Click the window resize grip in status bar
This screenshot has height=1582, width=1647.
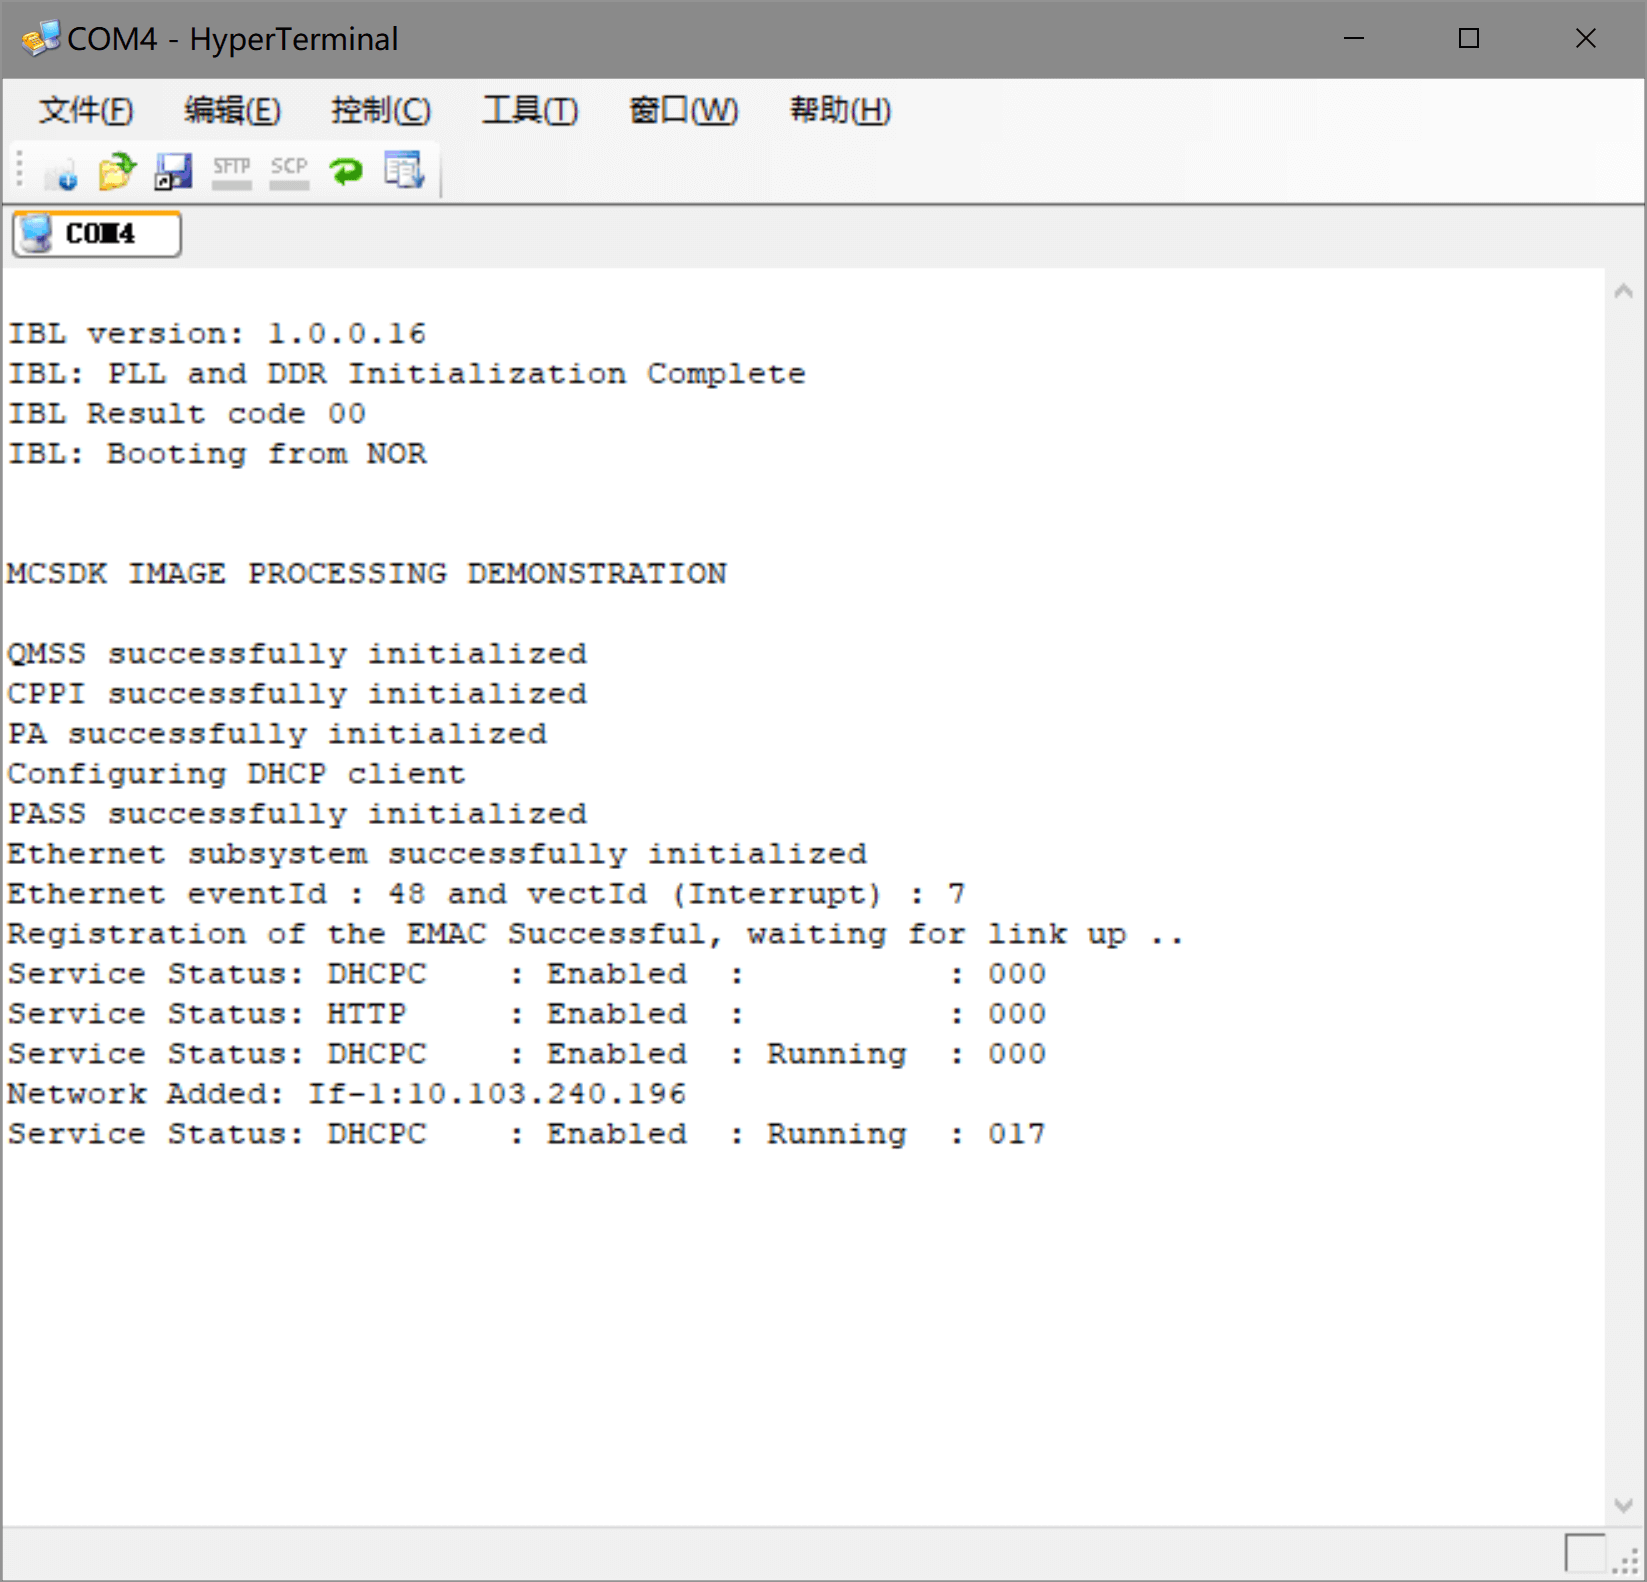pyautogui.click(x=1626, y=1562)
